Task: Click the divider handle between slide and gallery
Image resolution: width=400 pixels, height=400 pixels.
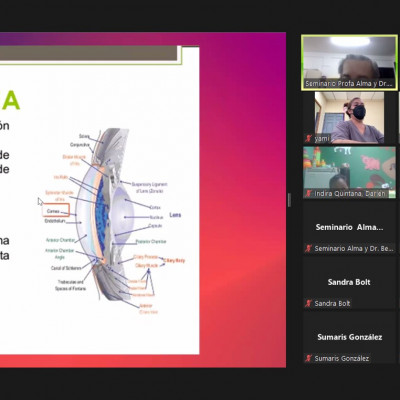Action: tap(289, 200)
